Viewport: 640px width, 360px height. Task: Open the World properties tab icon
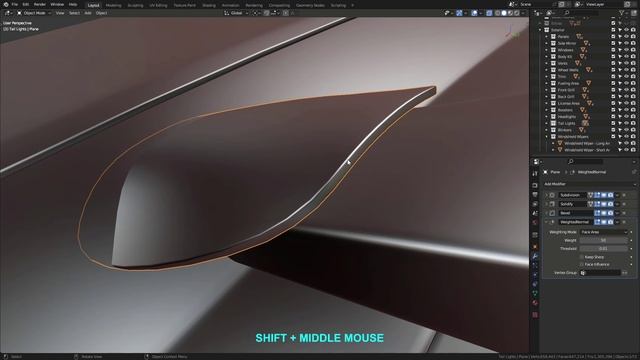click(x=535, y=223)
